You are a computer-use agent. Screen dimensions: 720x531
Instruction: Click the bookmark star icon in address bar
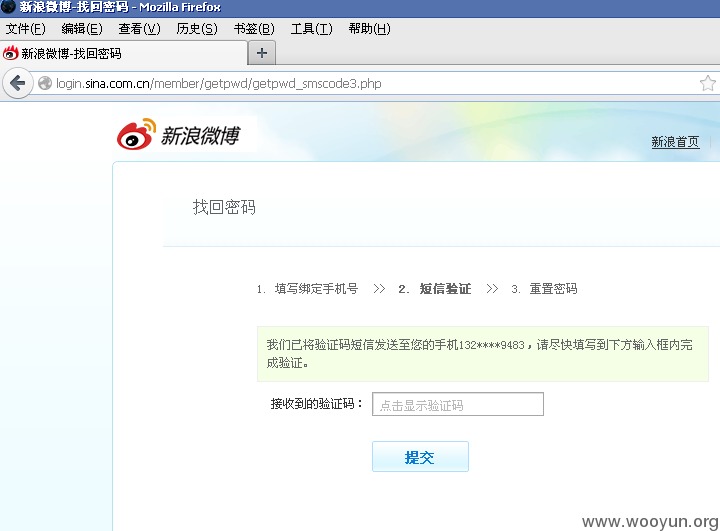[x=708, y=83]
